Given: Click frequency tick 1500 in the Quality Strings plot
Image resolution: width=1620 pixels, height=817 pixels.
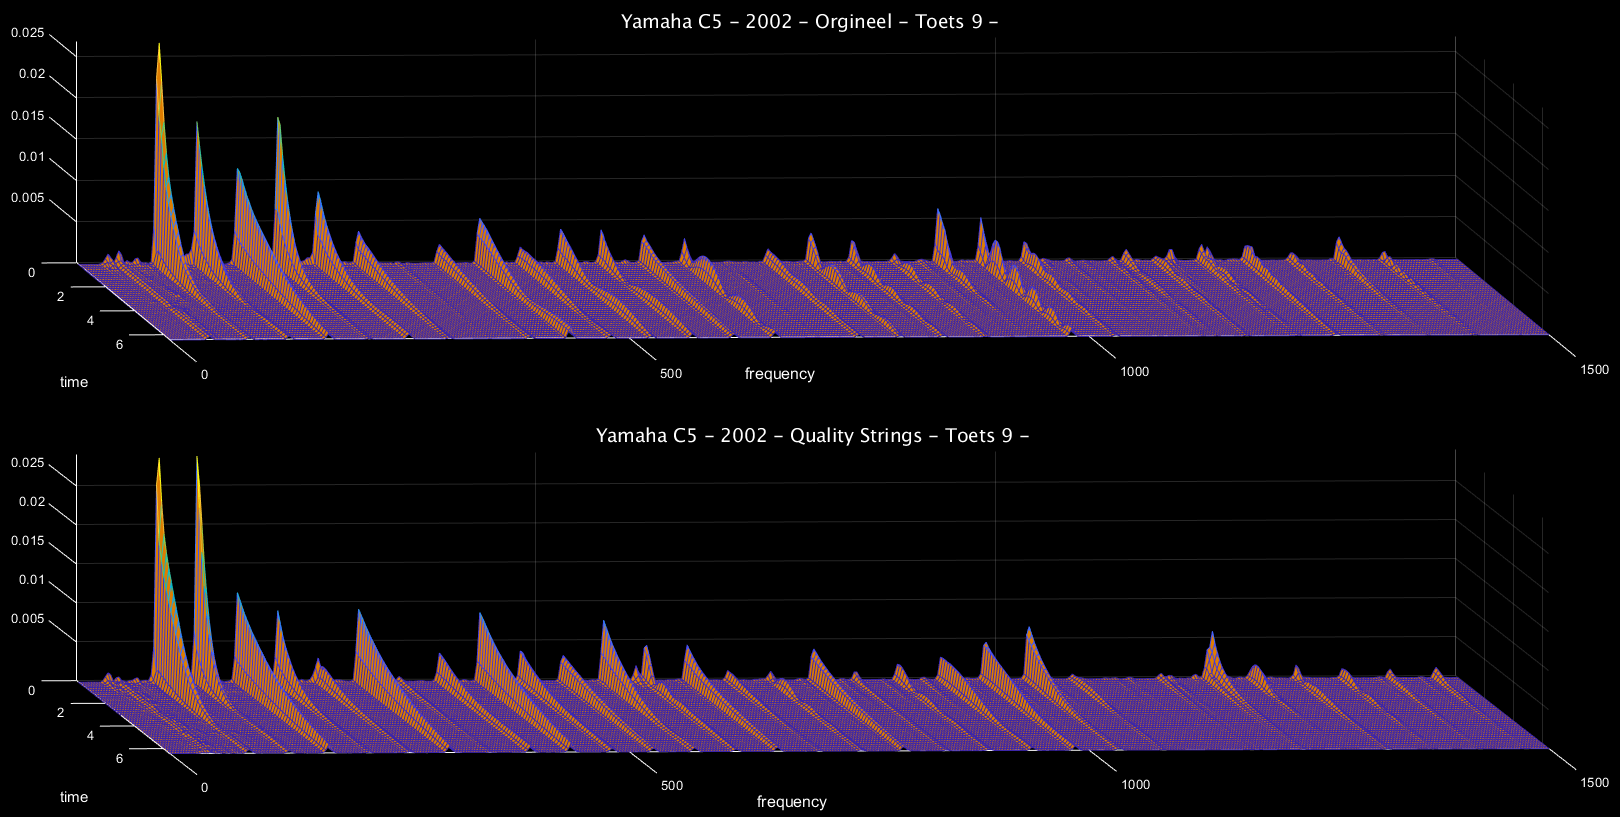Looking at the screenshot, I should [1594, 783].
